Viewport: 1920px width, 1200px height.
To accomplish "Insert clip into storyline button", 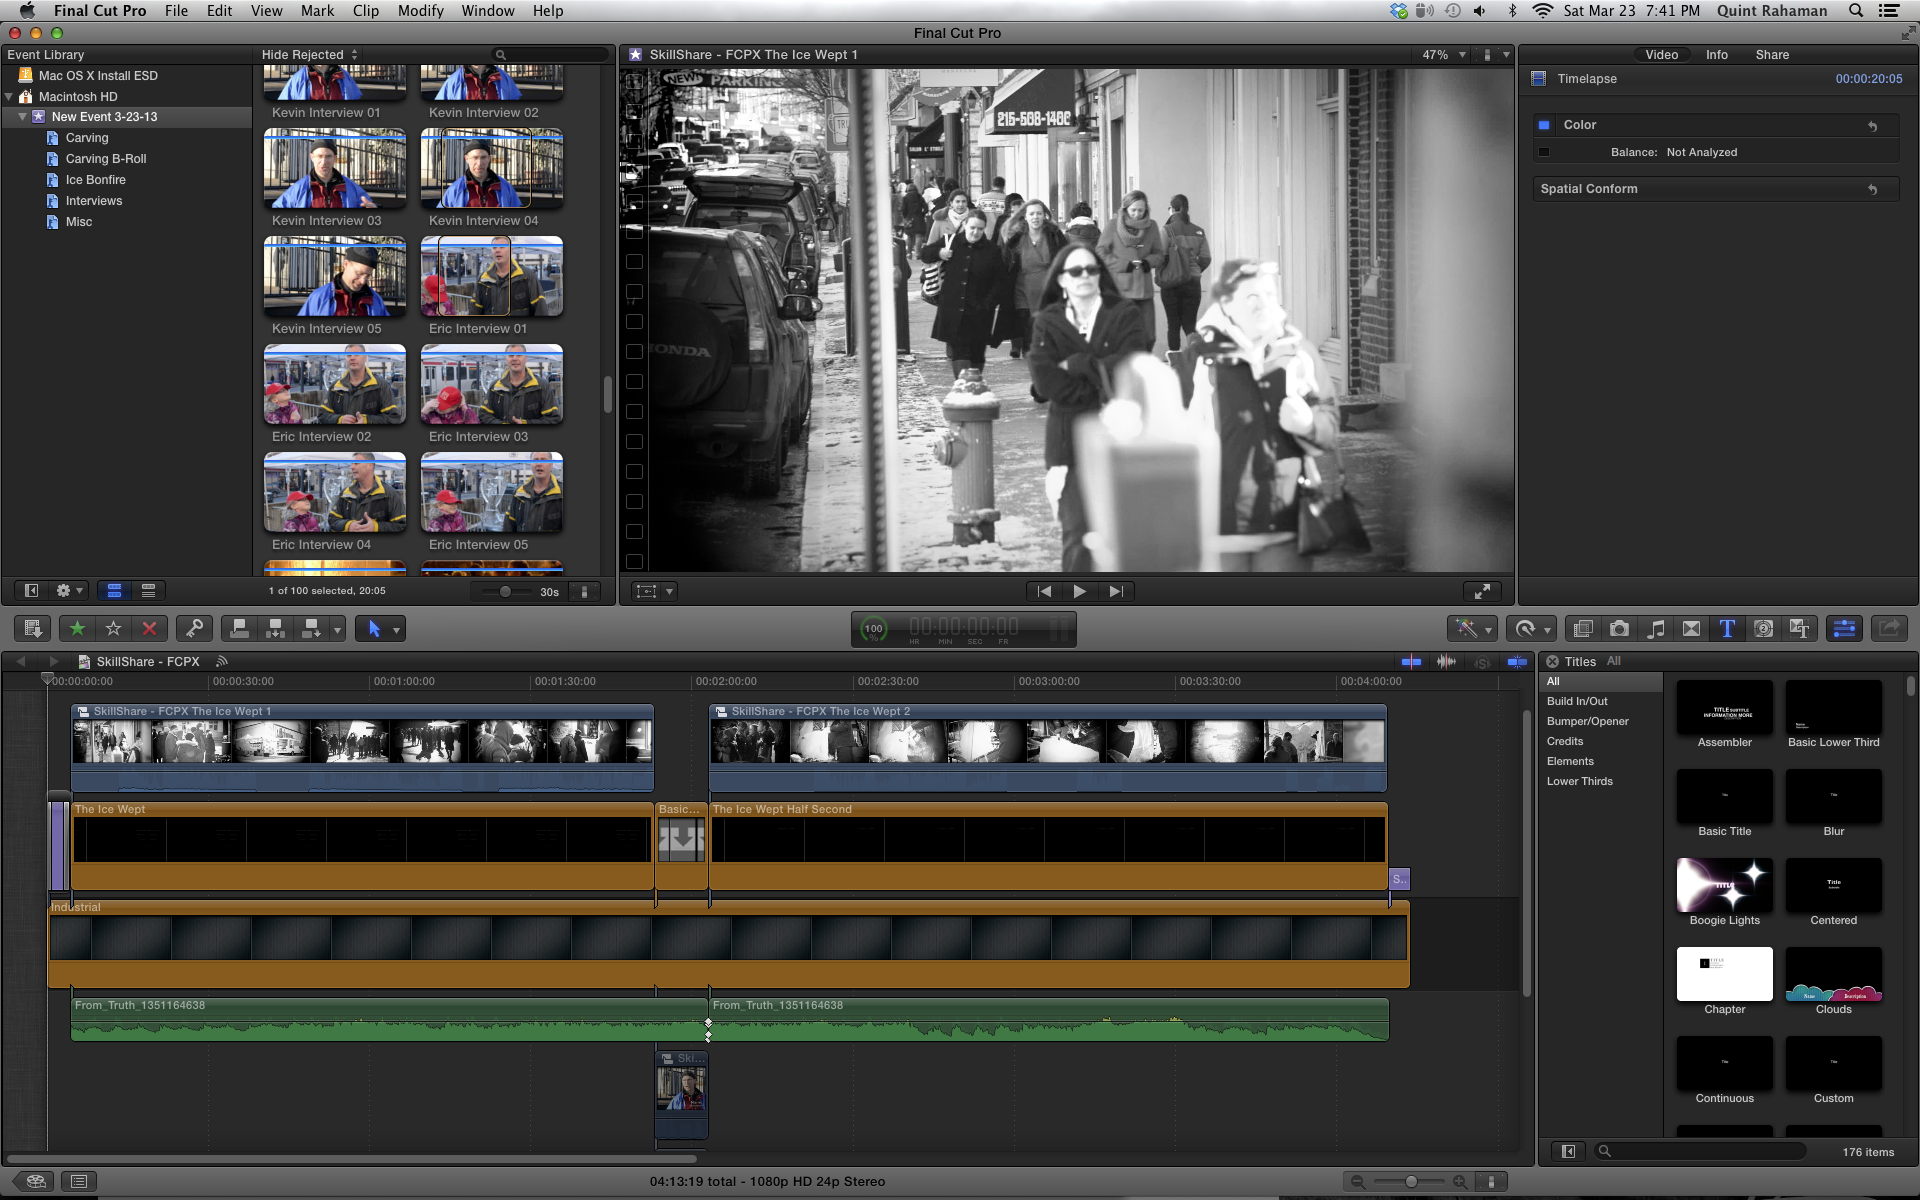I will (x=275, y=629).
